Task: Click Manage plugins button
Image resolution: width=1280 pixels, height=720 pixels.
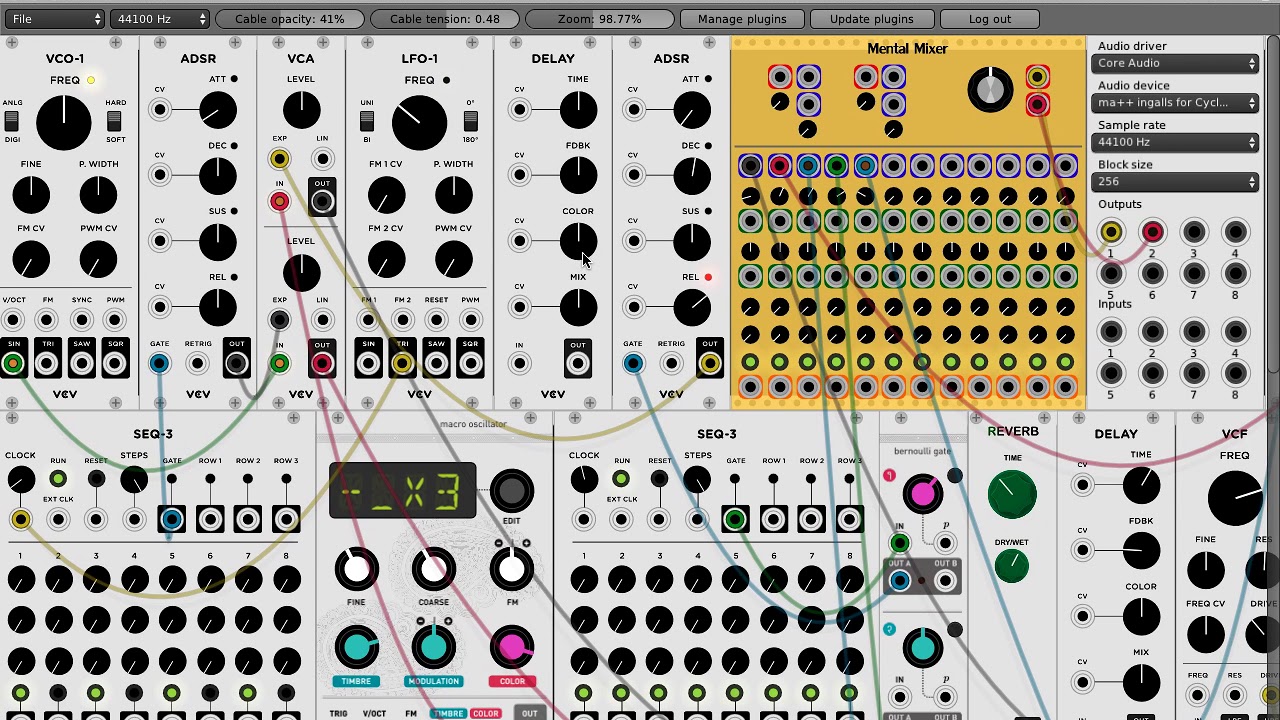Action: (x=742, y=19)
